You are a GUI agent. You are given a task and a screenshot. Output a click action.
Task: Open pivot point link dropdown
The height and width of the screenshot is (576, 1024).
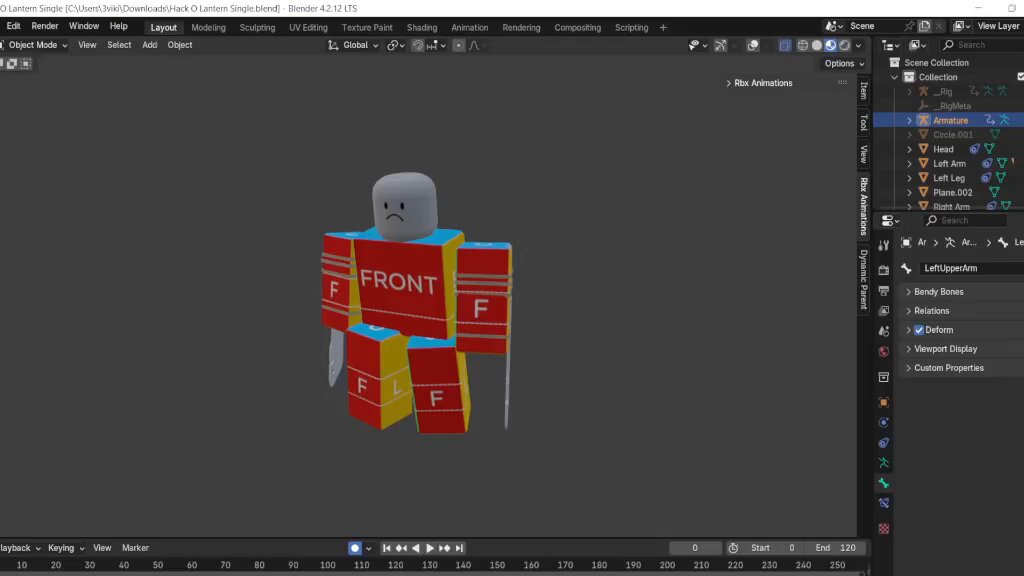click(396, 45)
